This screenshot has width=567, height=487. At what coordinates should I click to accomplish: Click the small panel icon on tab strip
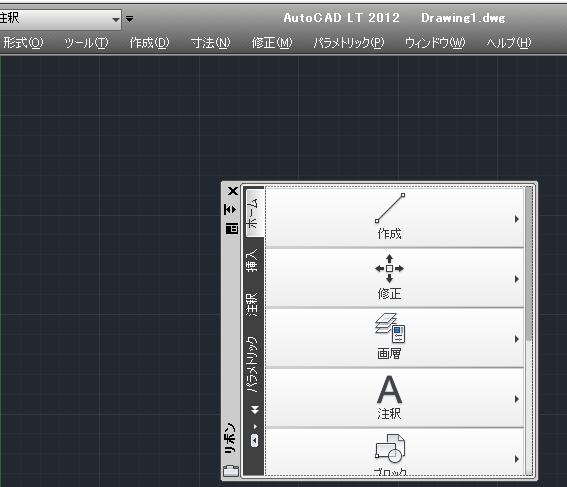pyautogui.click(x=254, y=440)
